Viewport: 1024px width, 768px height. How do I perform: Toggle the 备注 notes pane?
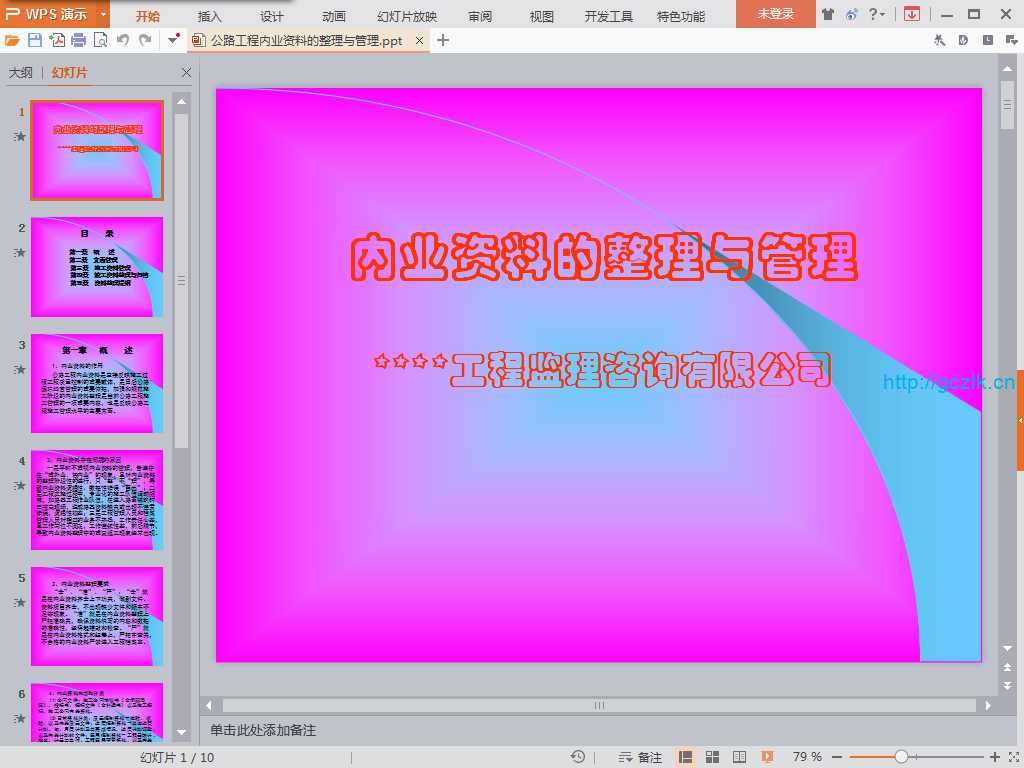641,757
